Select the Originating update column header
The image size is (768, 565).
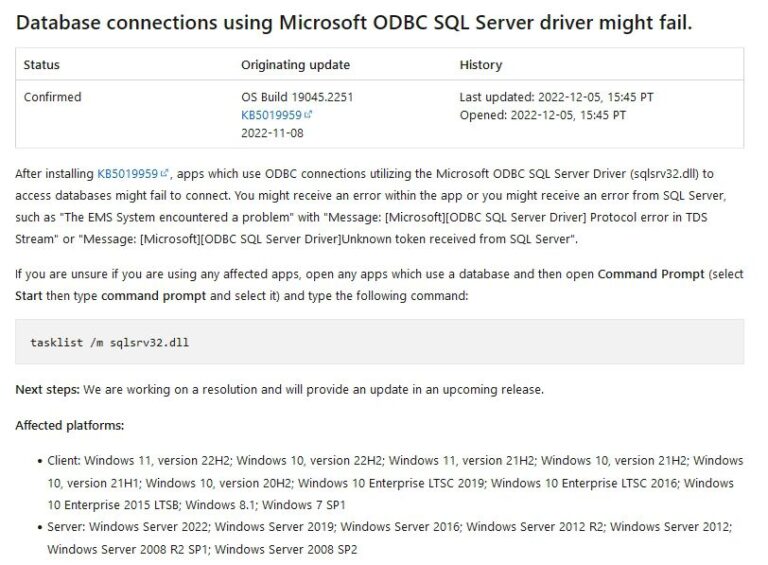(x=295, y=65)
